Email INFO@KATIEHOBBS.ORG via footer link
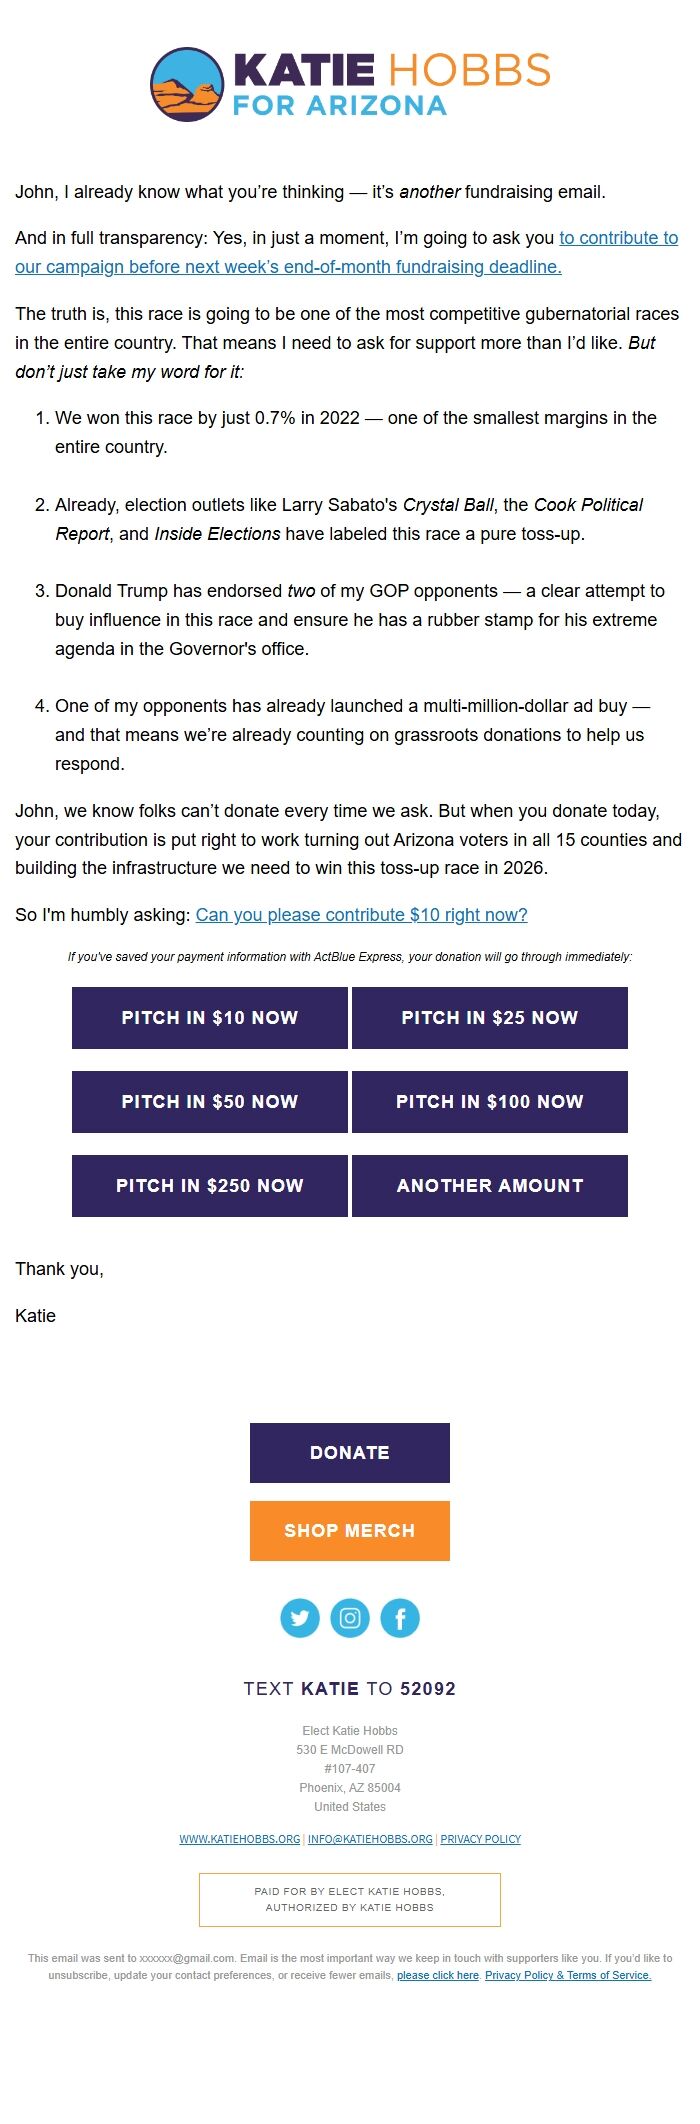The width and height of the screenshot is (700, 2124). [x=370, y=1839]
